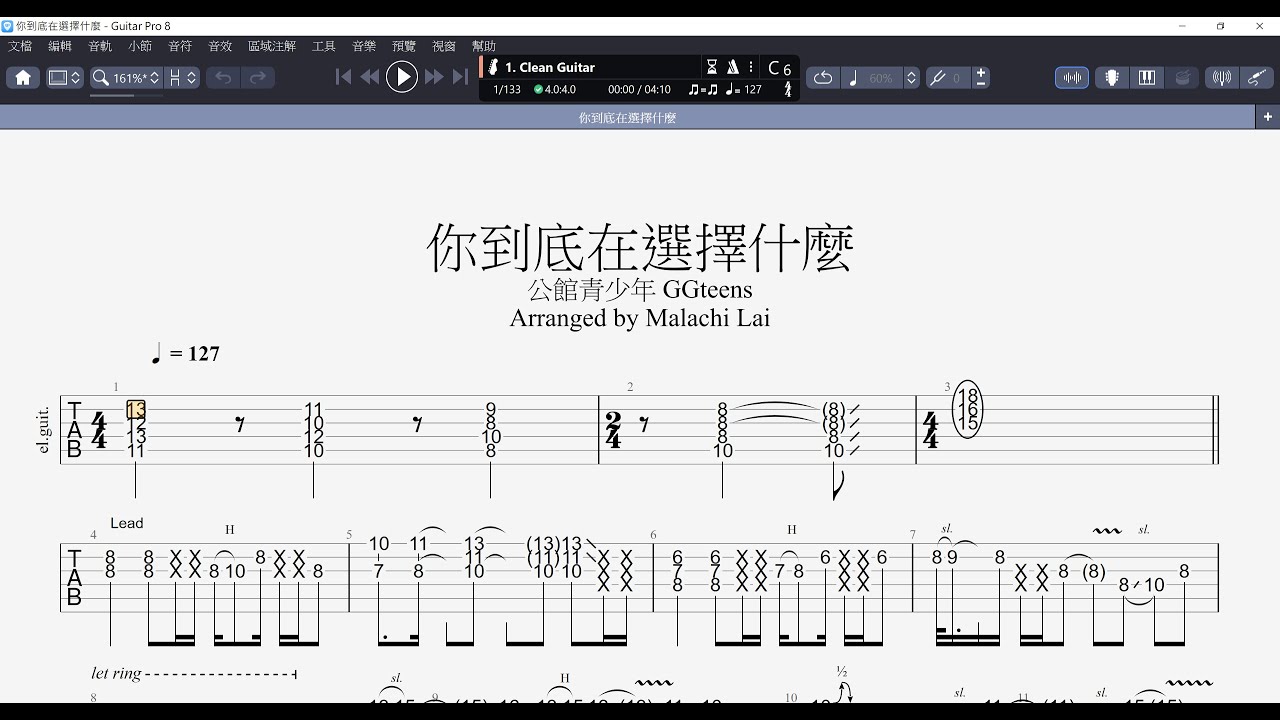Toggle the global view soundwave button
This screenshot has height=720, width=1280.
[x=1072, y=77]
